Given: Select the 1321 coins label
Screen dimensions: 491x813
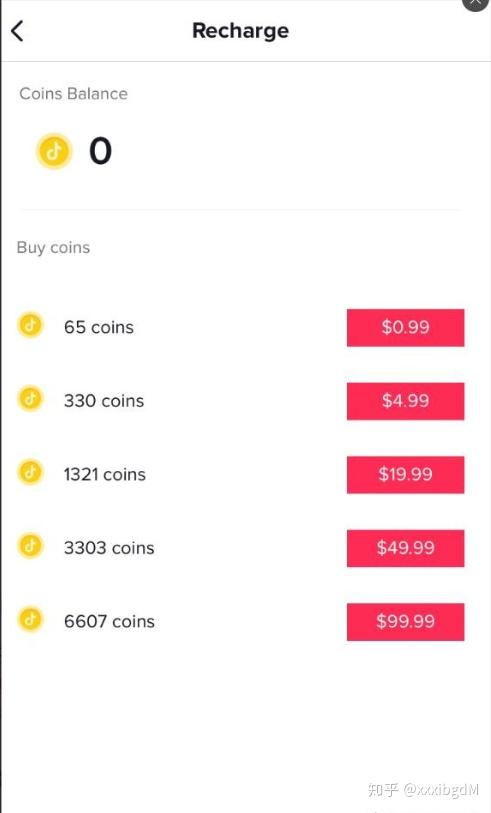Looking at the screenshot, I should (105, 474).
